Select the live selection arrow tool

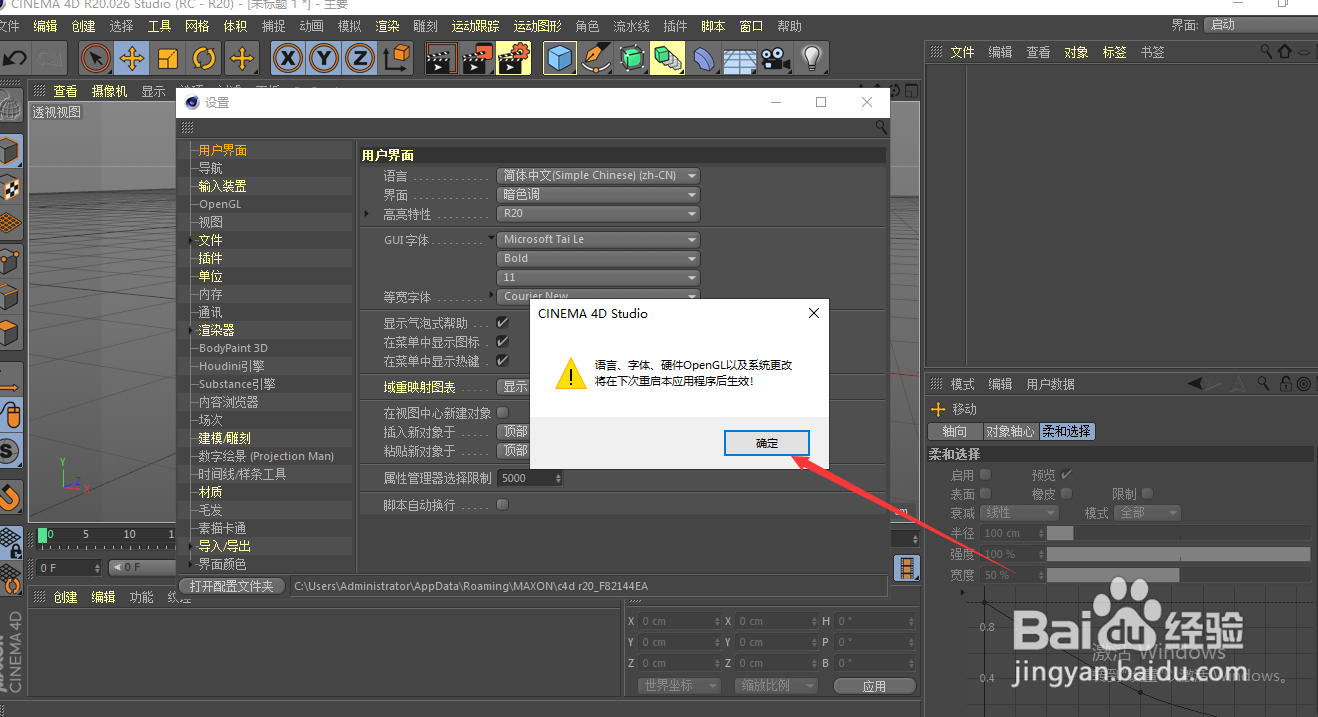point(96,59)
